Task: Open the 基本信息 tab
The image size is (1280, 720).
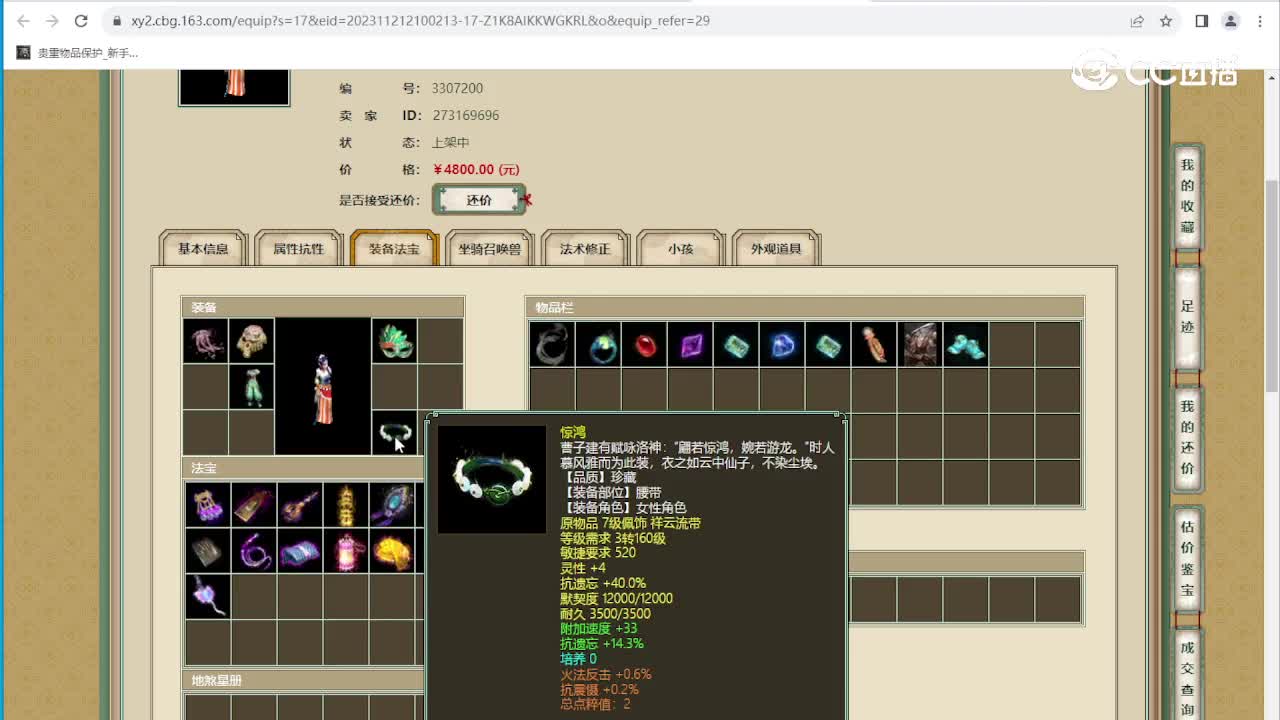Action: pyautogui.click(x=203, y=249)
